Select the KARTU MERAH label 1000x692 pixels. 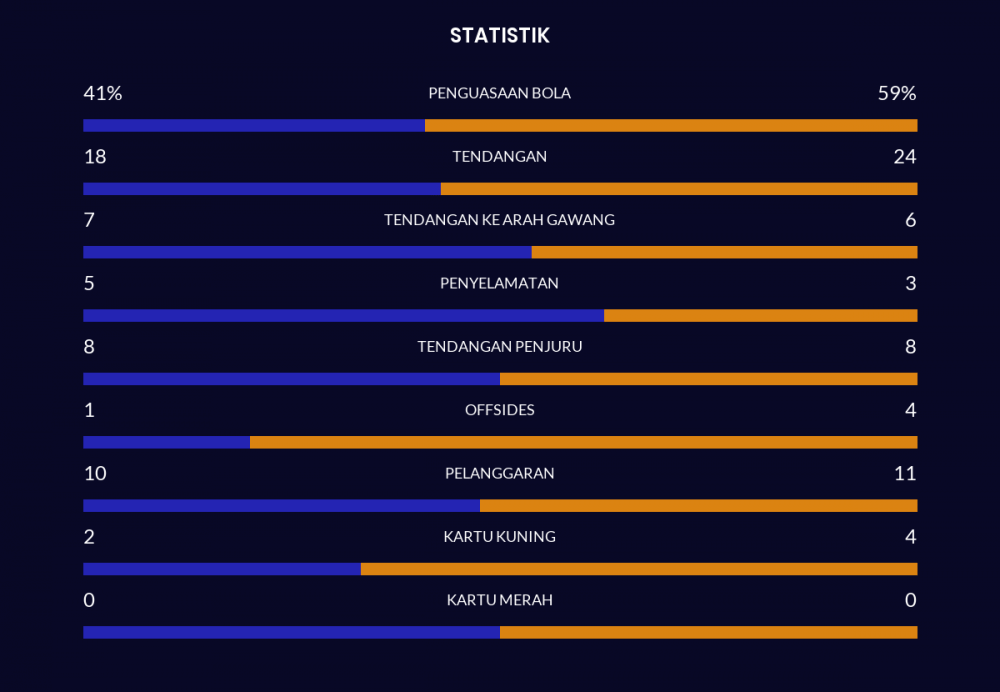point(499,600)
